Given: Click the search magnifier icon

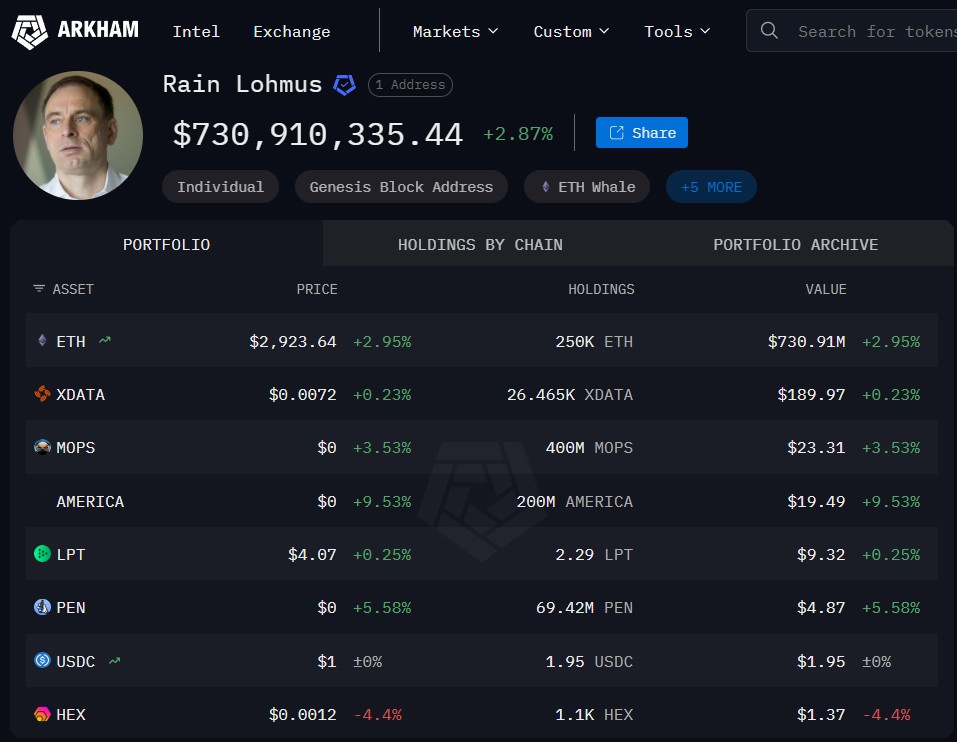Looking at the screenshot, I should coord(769,31).
